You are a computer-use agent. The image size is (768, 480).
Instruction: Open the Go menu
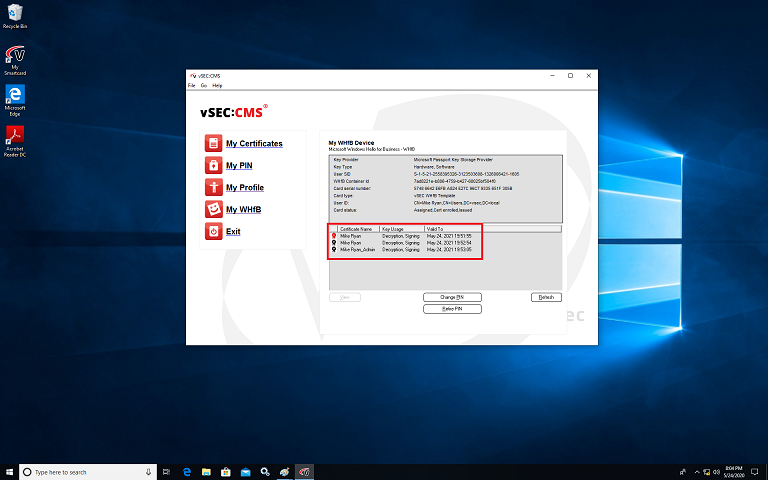pyautogui.click(x=203, y=86)
